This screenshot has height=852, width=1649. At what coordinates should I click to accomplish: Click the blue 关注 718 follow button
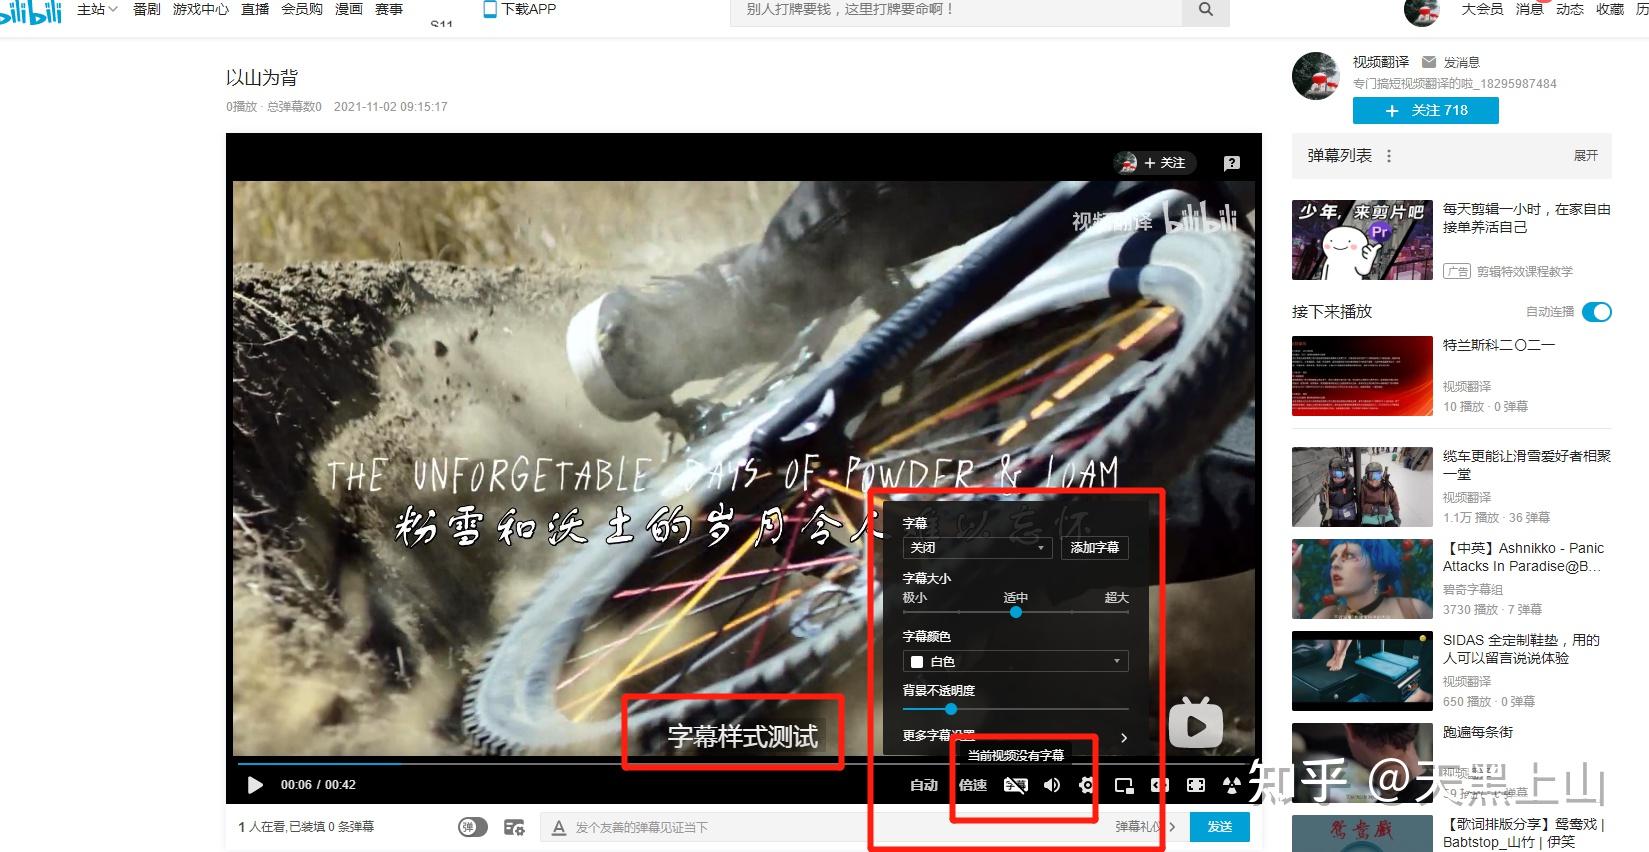point(1426,111)
